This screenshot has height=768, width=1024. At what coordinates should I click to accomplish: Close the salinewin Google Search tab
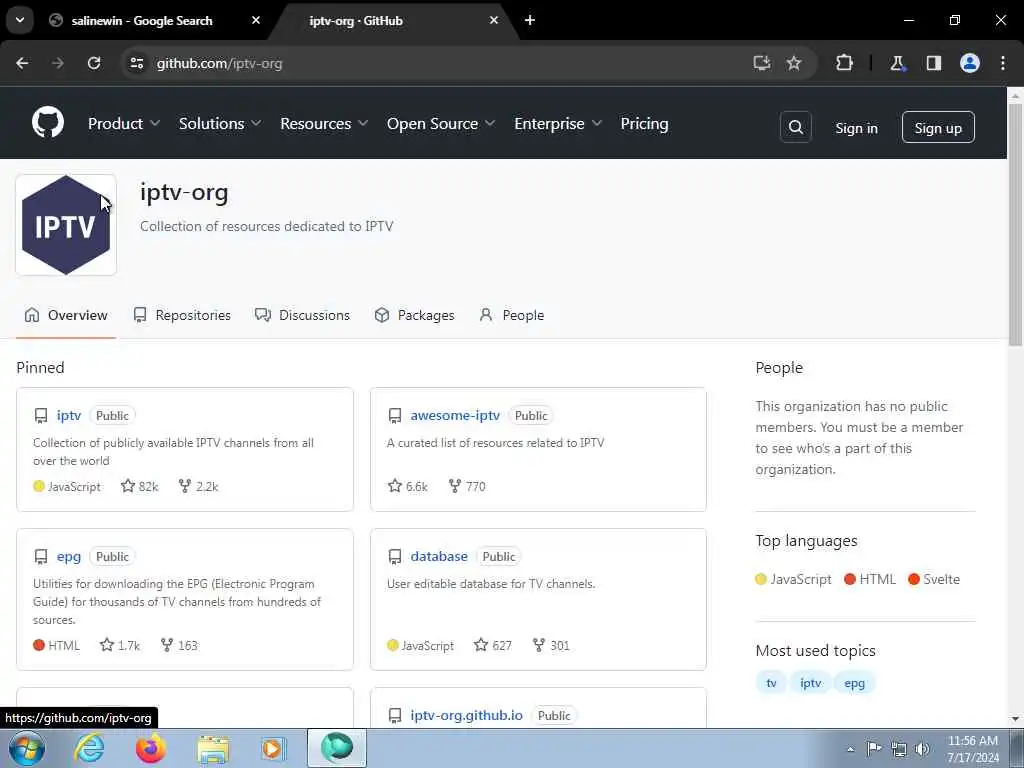pos(256,20)
